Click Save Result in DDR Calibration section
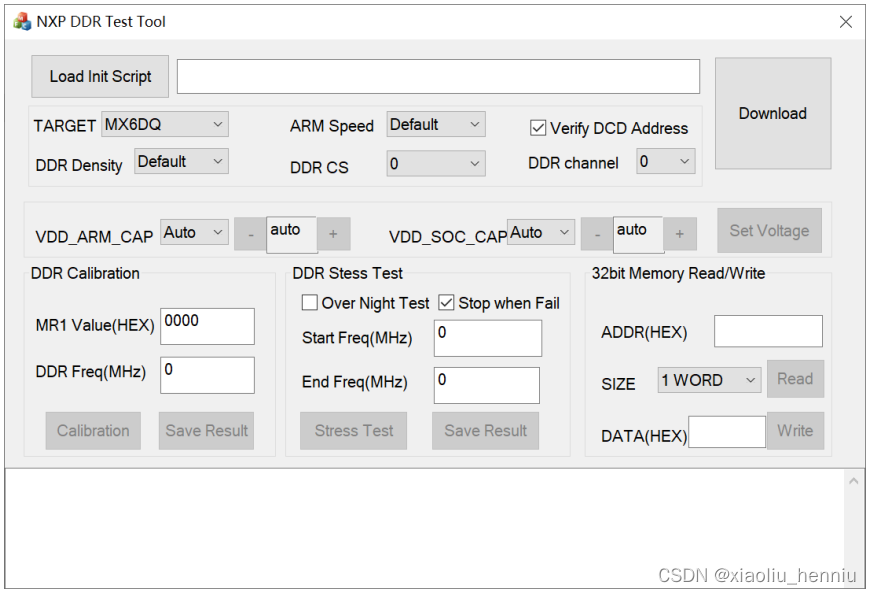The height and width of the screenshot is (594, 871). 206,430
